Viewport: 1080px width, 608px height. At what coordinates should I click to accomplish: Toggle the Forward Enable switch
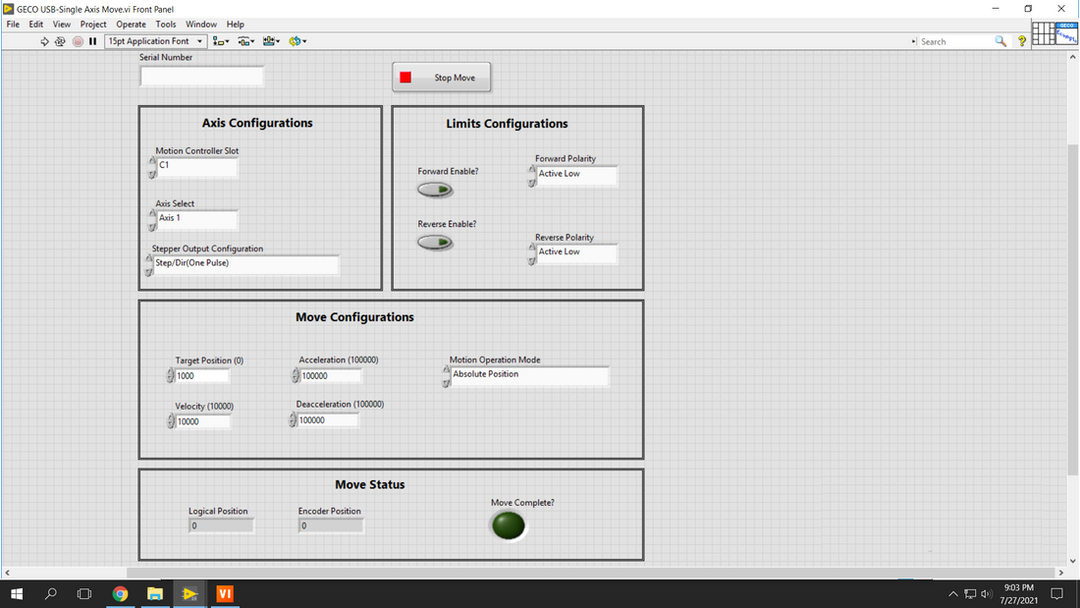click(x=435, y=190)
